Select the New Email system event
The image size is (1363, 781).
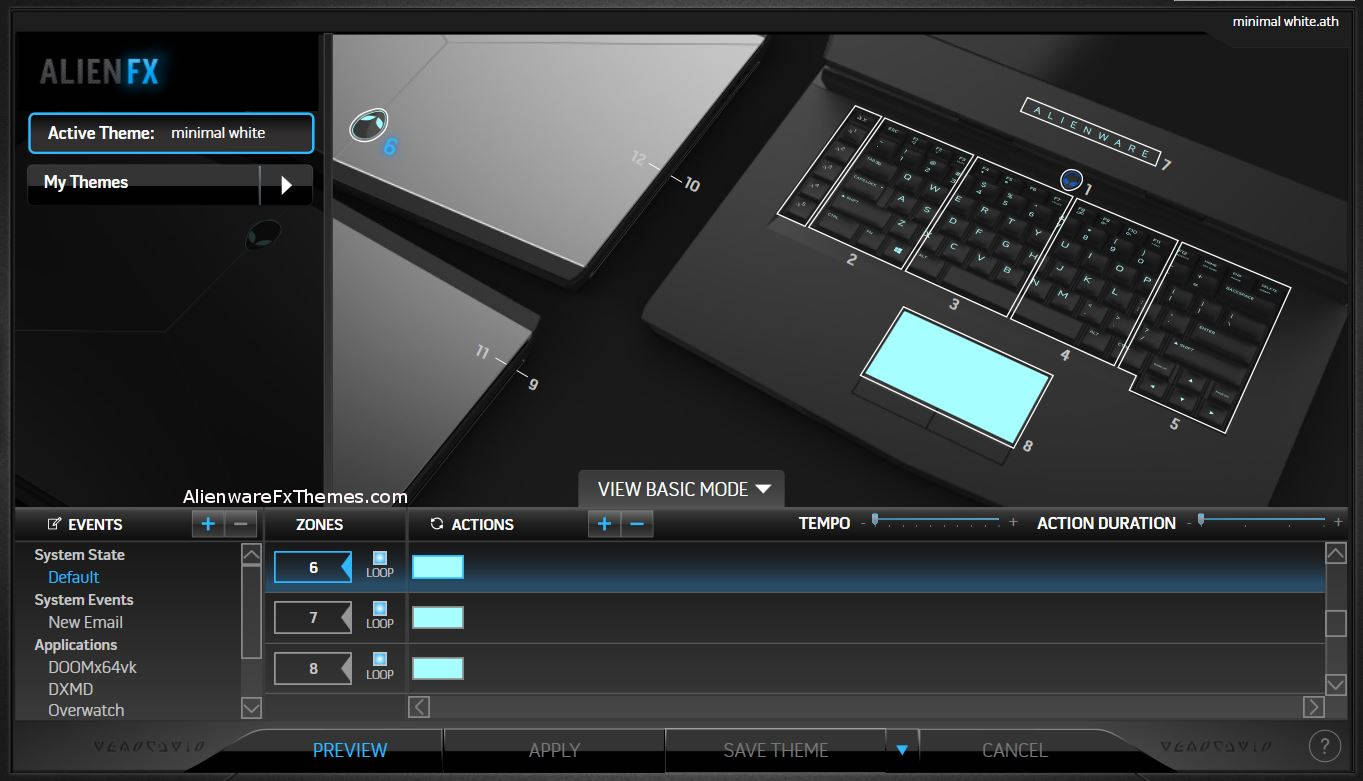tap(86, 622)
